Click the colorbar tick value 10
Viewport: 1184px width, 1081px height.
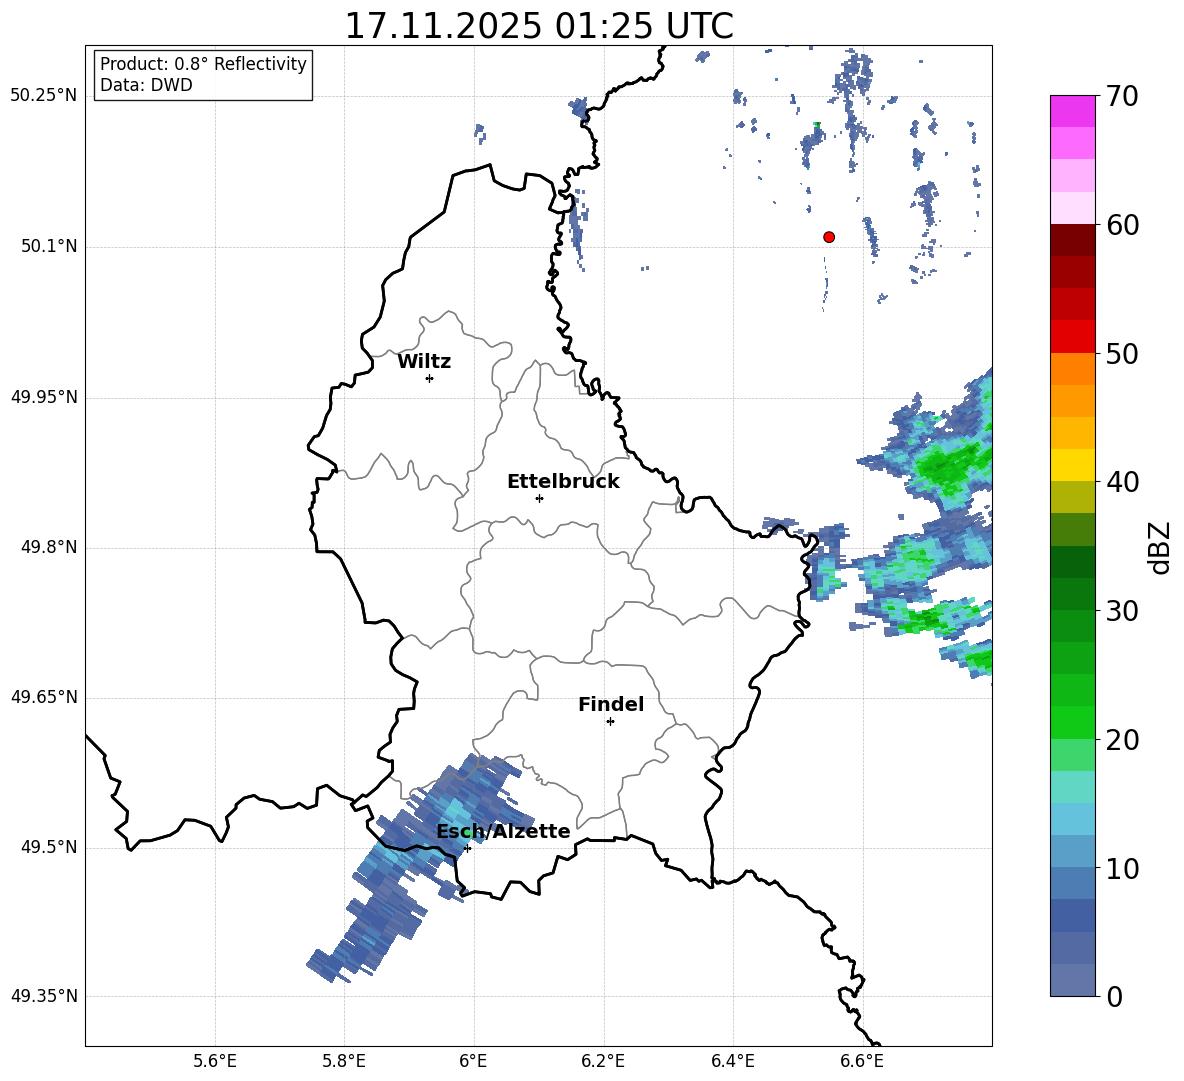click(x=1122, y=868)
